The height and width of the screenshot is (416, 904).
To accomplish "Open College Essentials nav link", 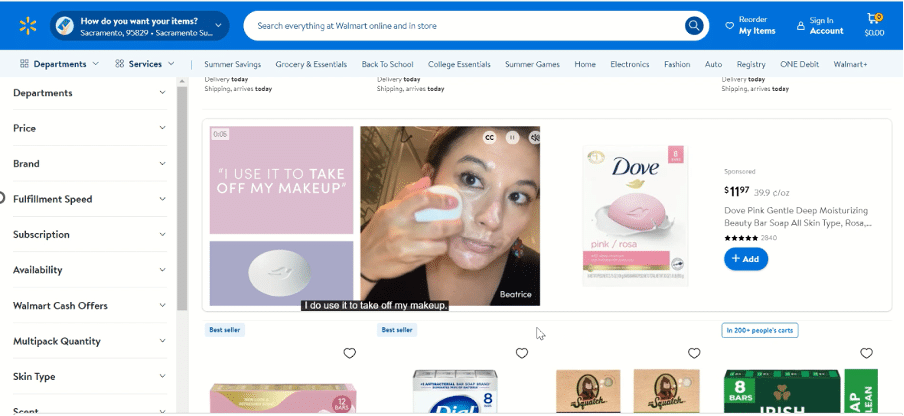I will click(x=459, y=65).
